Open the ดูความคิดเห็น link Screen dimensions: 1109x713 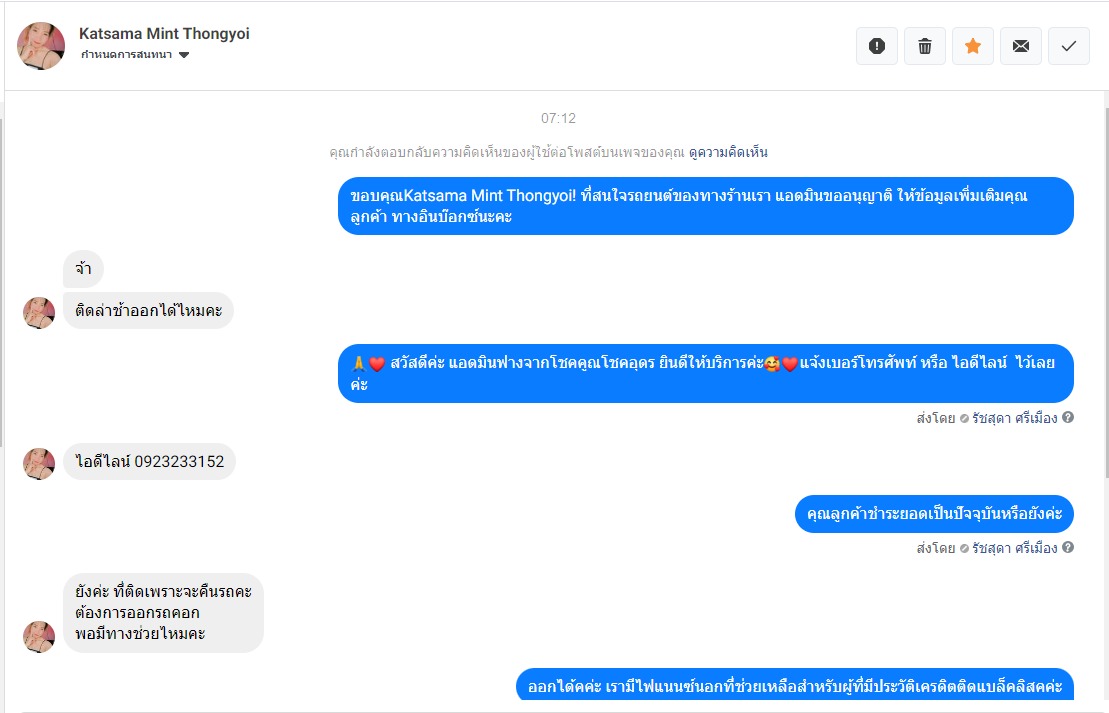click(x=728, y=152)
